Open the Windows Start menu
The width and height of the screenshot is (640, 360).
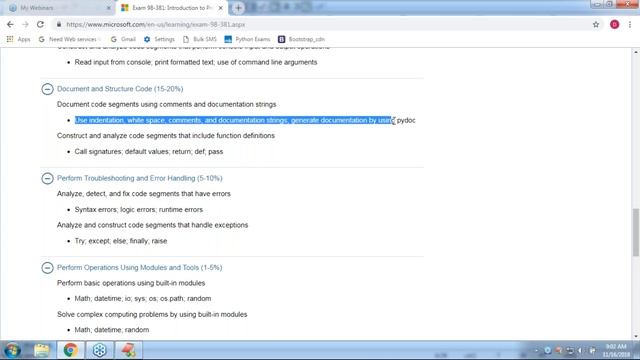point(13,350)
